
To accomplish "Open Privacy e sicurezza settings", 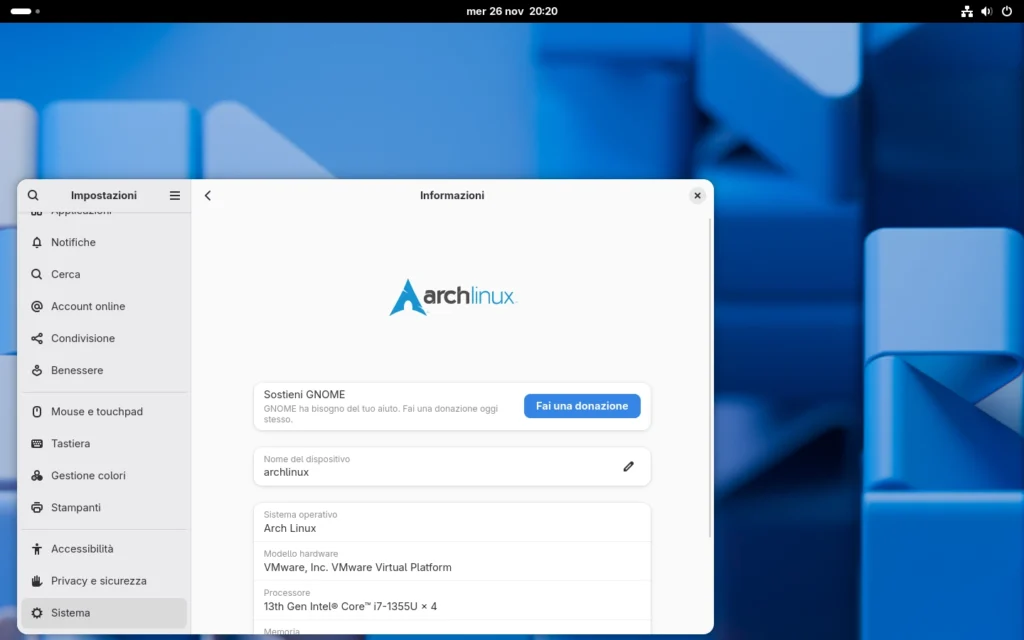I will 98,581.
